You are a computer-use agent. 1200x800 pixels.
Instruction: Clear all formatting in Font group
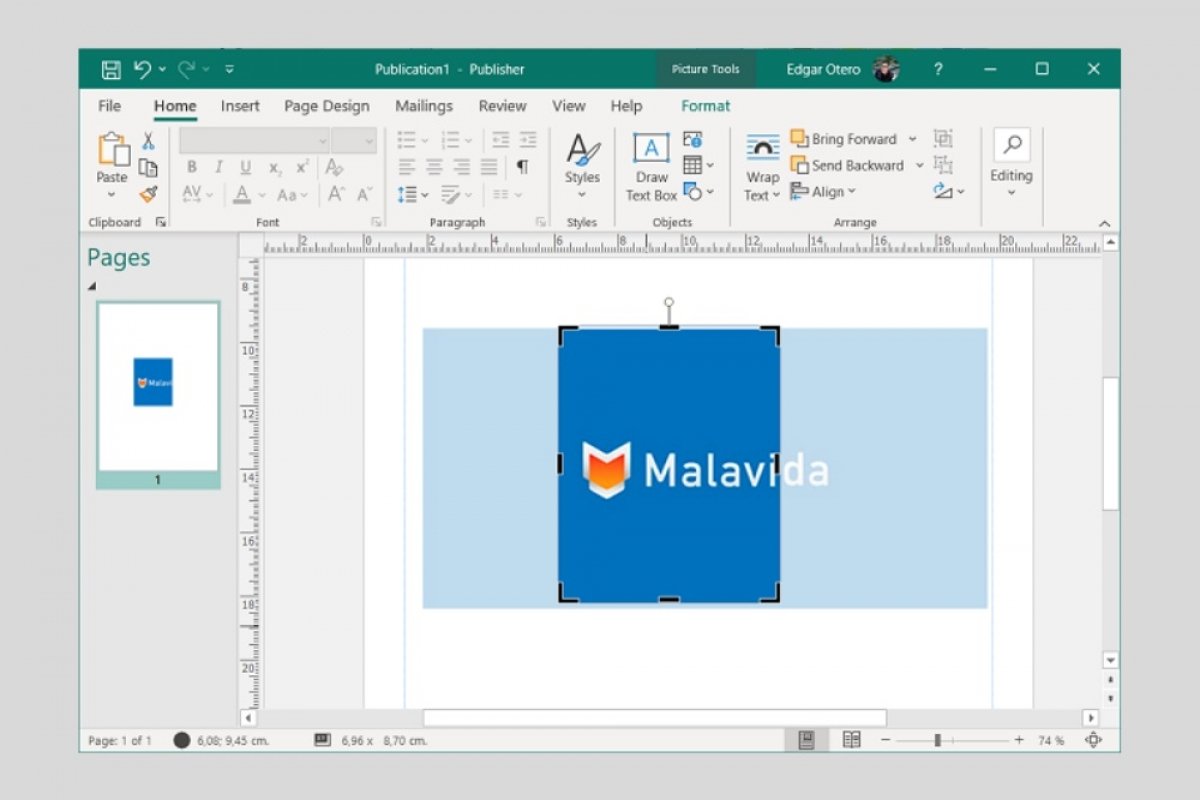(x=335, y=167)
